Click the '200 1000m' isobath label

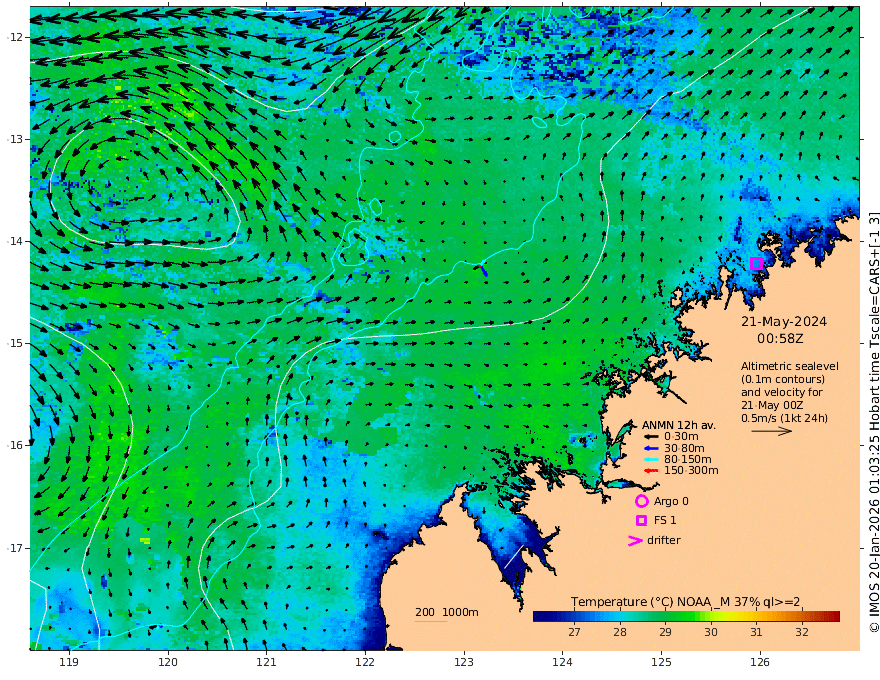tap(447, 612)
